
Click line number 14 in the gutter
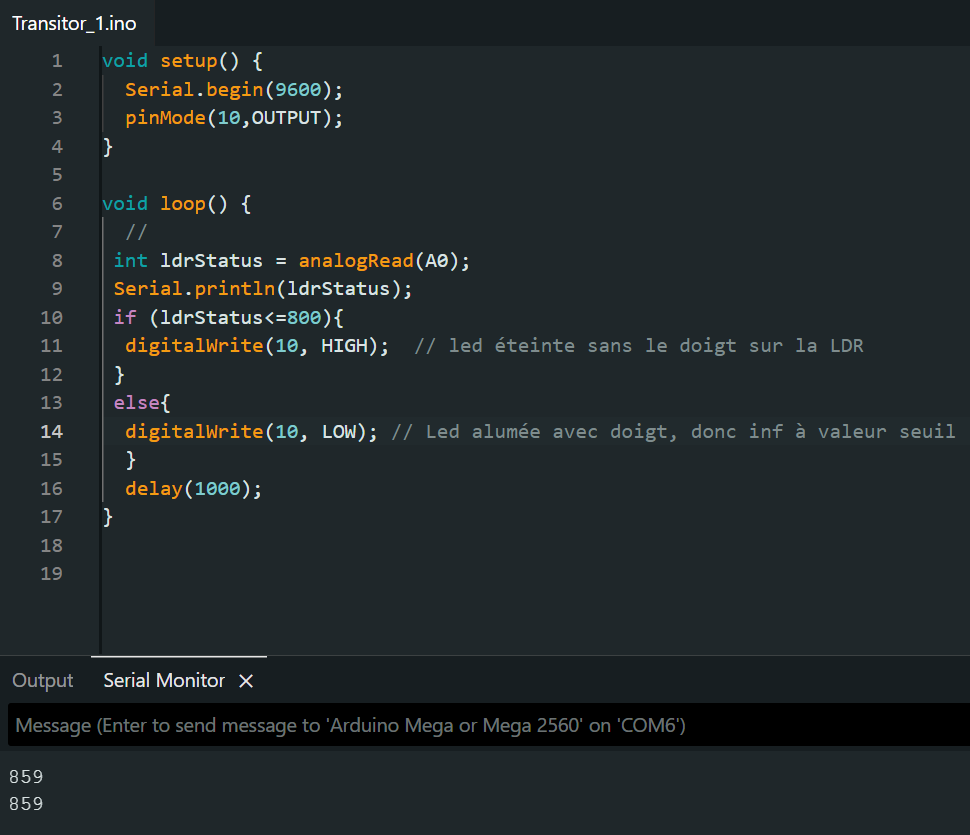pyautogui.click(x=52, y=432)
